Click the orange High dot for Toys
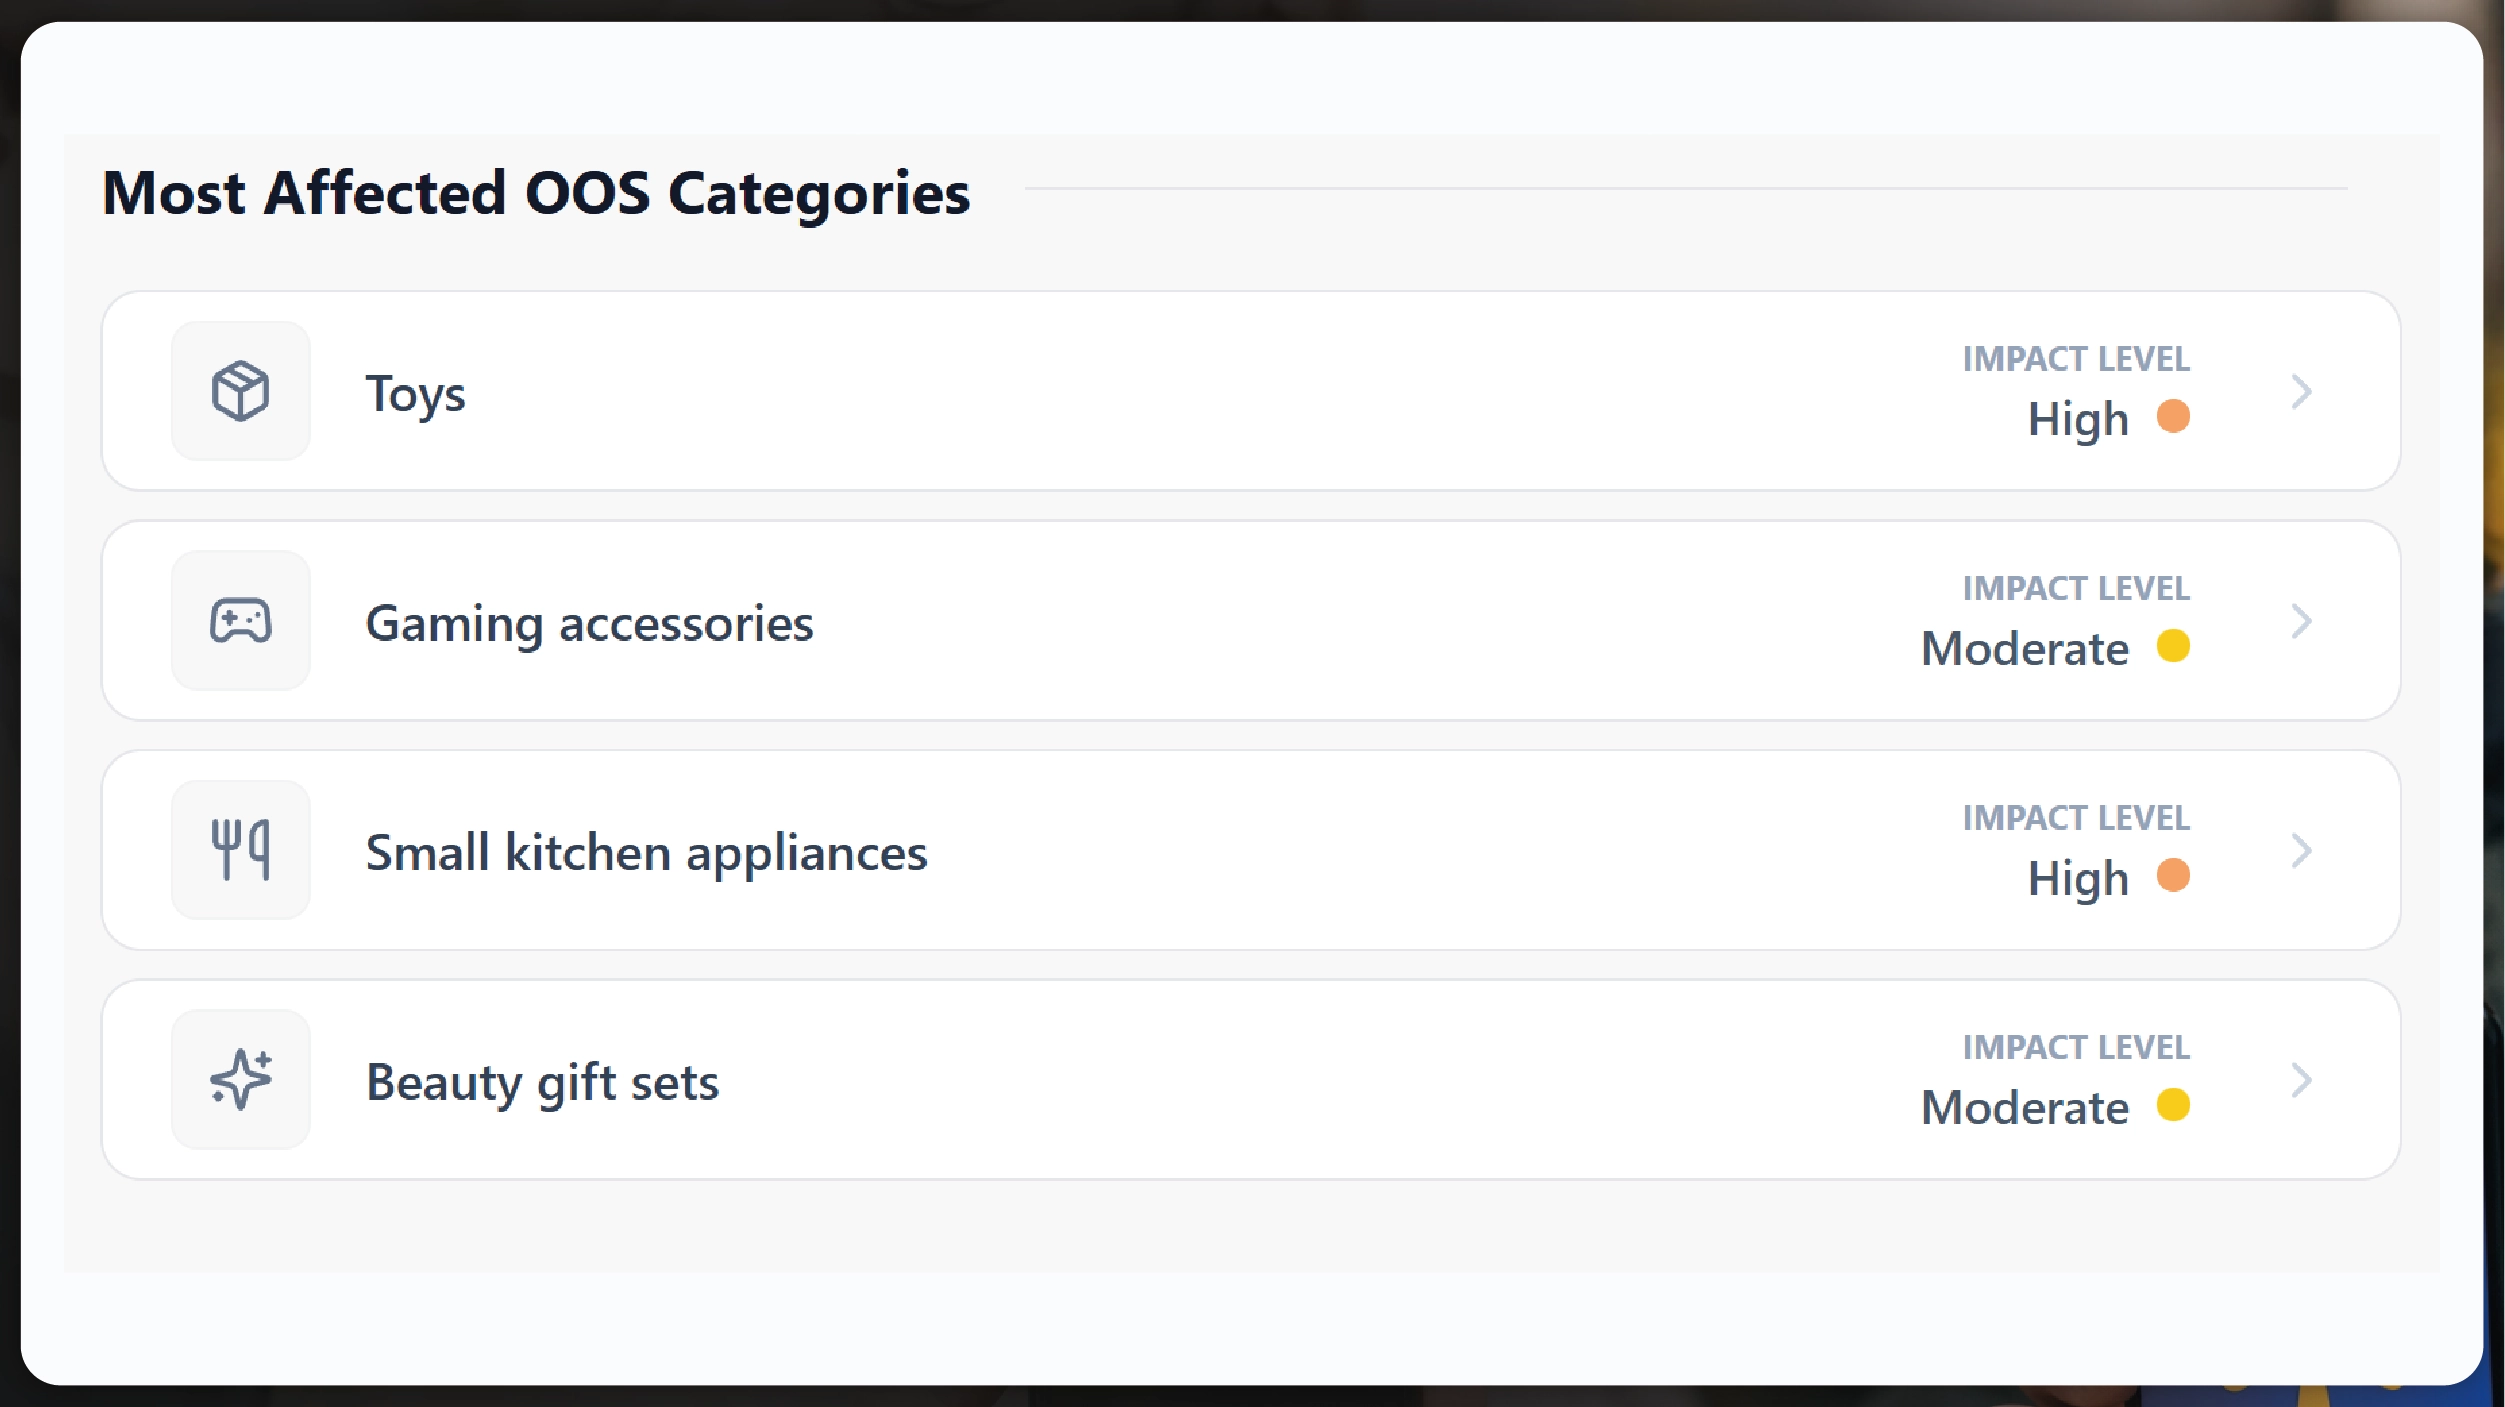 point(2173,416)
